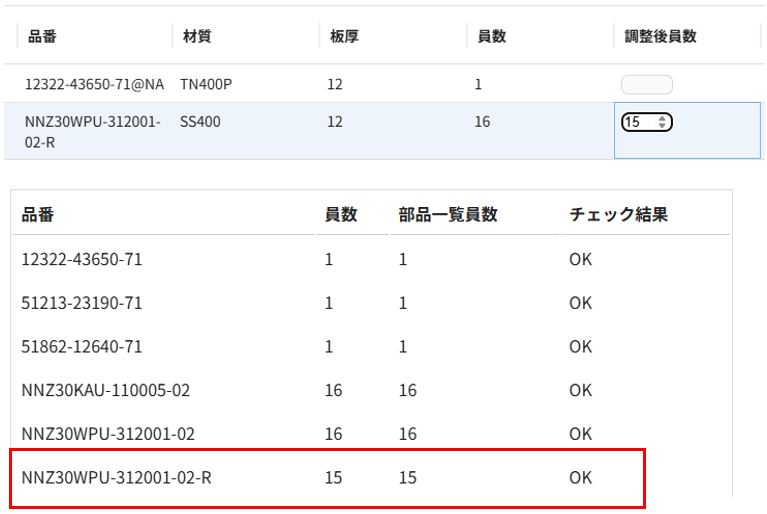Select the 51862-12640-71 row in check table
This screenshot has width=767, height=514.
[x=371, y=346]
